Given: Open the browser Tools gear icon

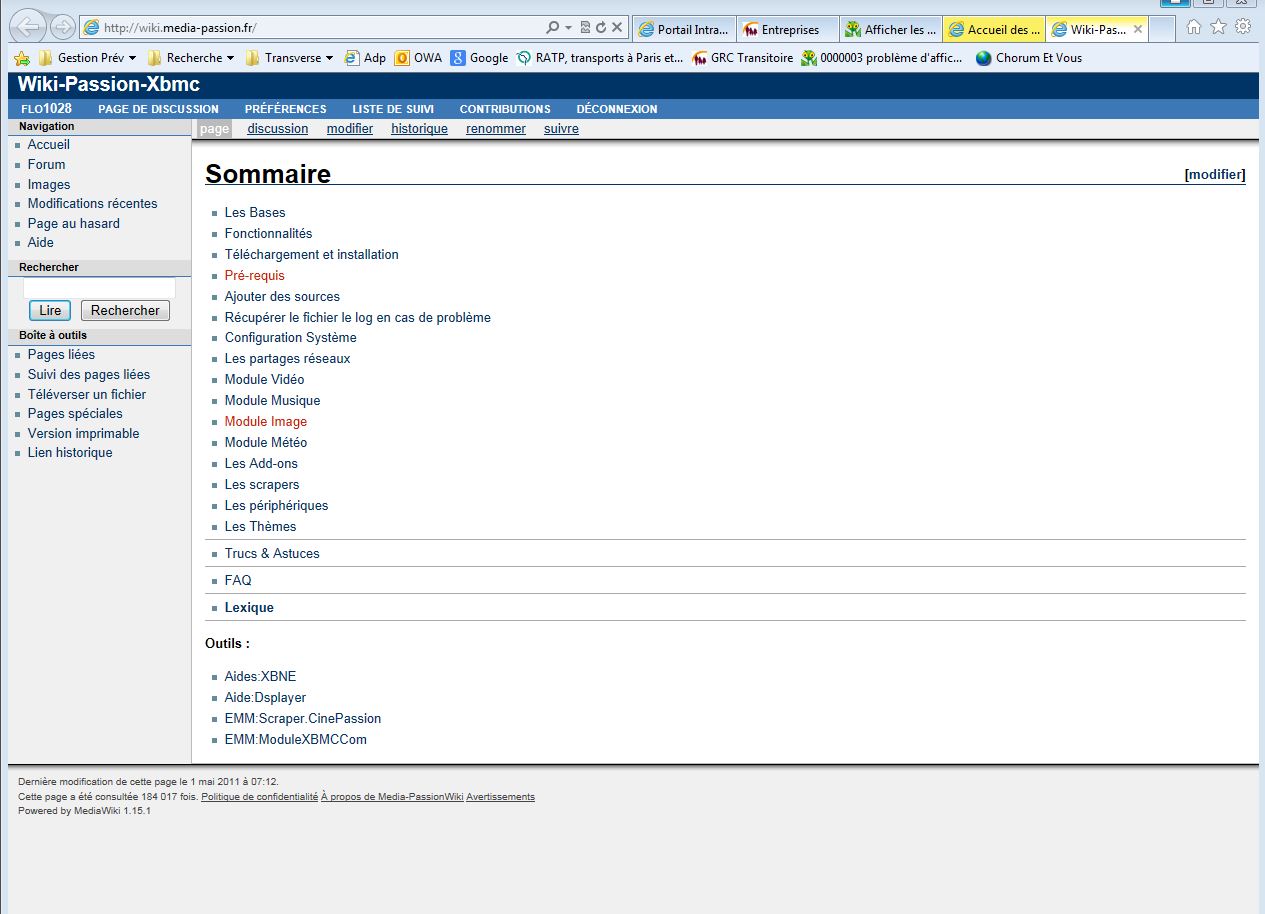Looking at the screenshot, I should [1243, 28].
